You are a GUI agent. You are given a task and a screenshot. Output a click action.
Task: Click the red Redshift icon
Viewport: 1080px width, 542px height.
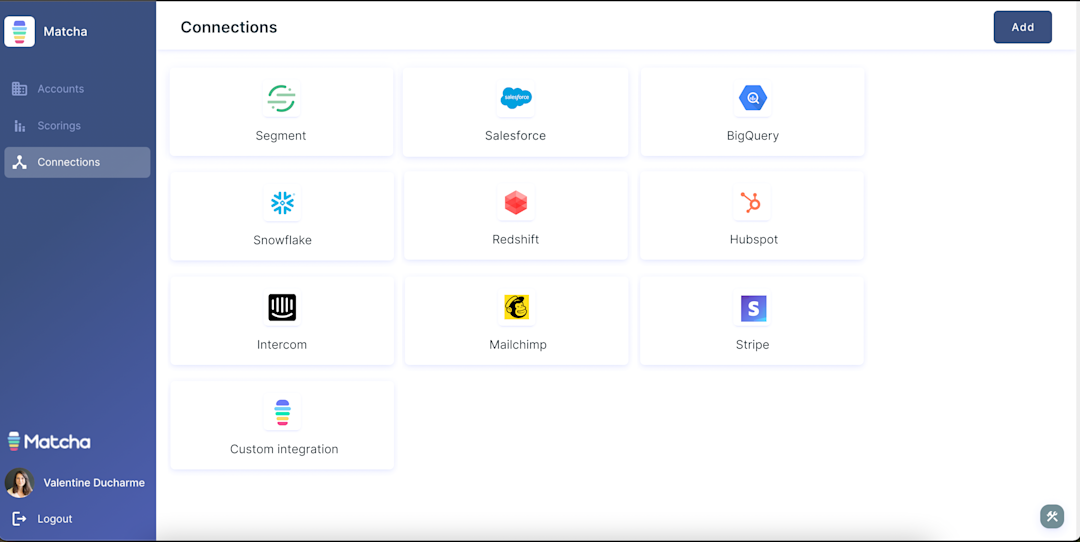coord(516,202)
